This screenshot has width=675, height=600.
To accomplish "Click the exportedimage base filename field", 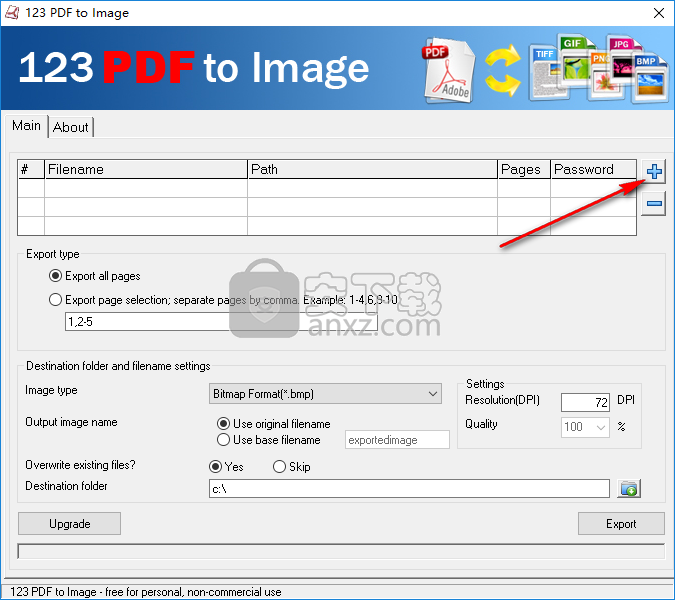I will point(397,440).
